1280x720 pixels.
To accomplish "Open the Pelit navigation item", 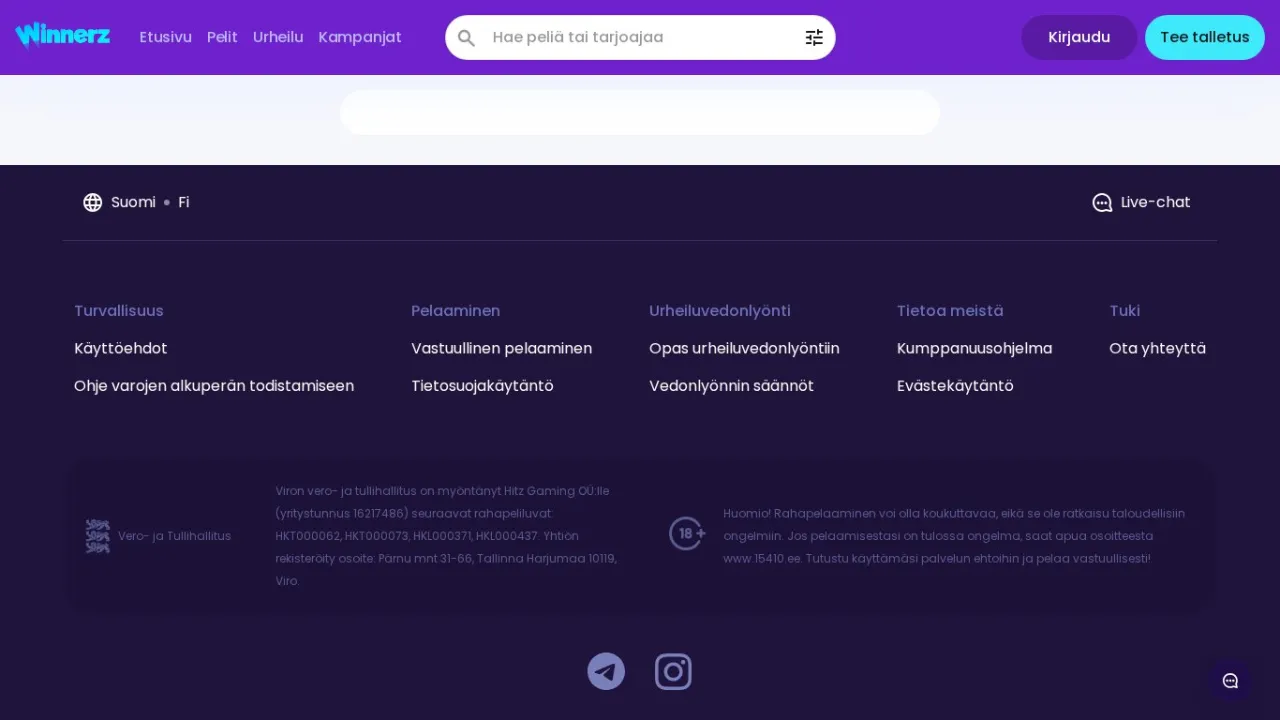I will (x=222, y=37).
